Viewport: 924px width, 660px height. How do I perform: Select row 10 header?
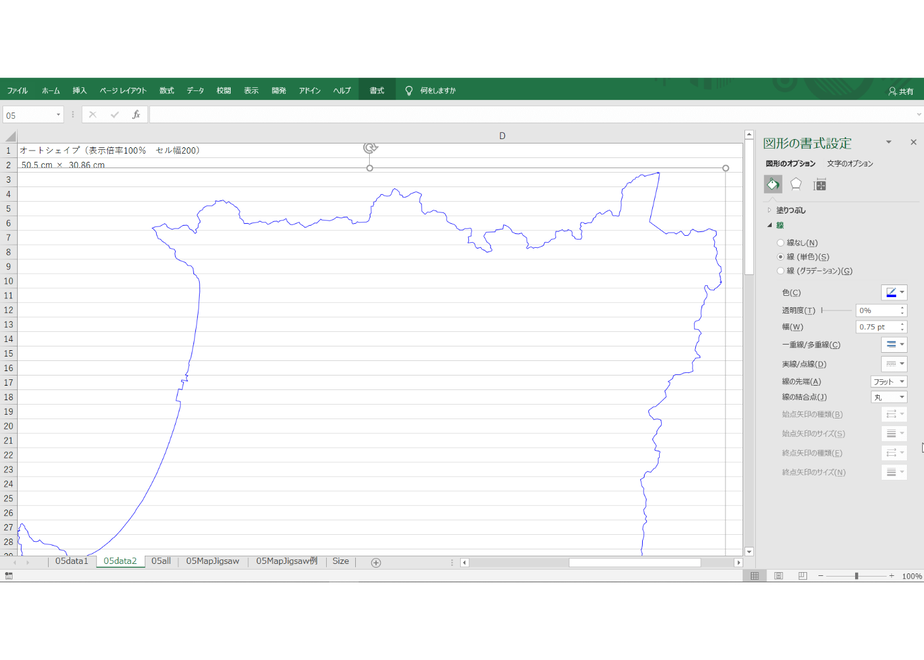click(8, 281)
